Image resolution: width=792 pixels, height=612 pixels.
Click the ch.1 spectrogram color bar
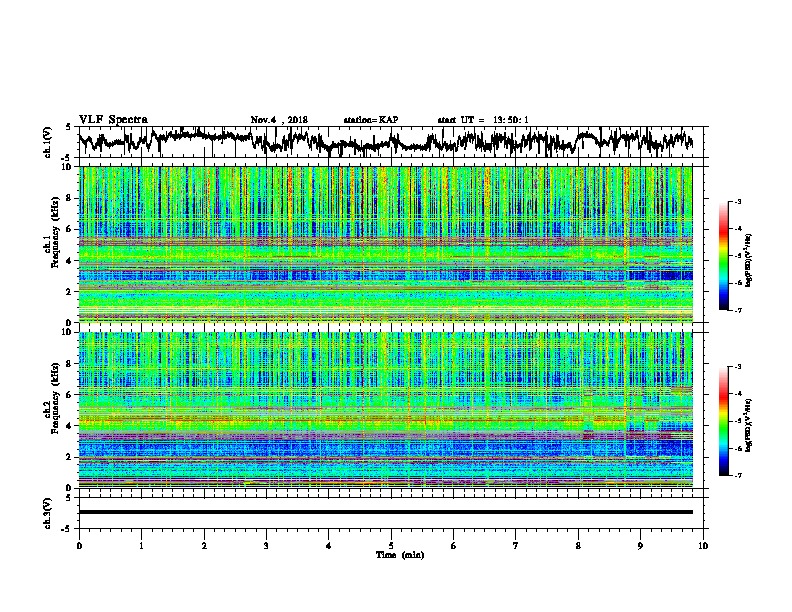723,256
